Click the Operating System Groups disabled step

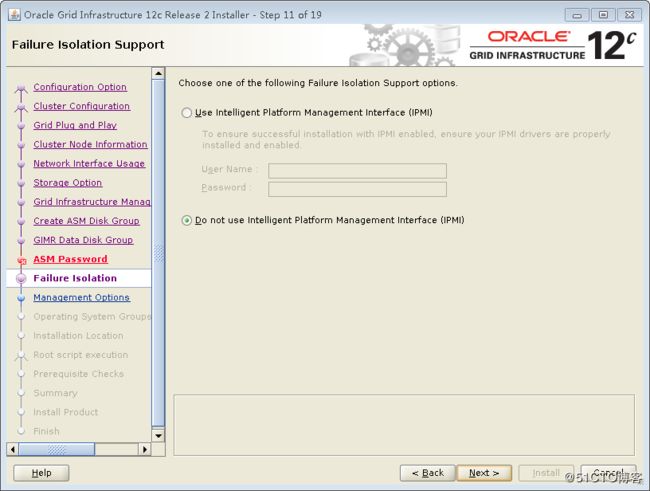(x=92, y=316)
